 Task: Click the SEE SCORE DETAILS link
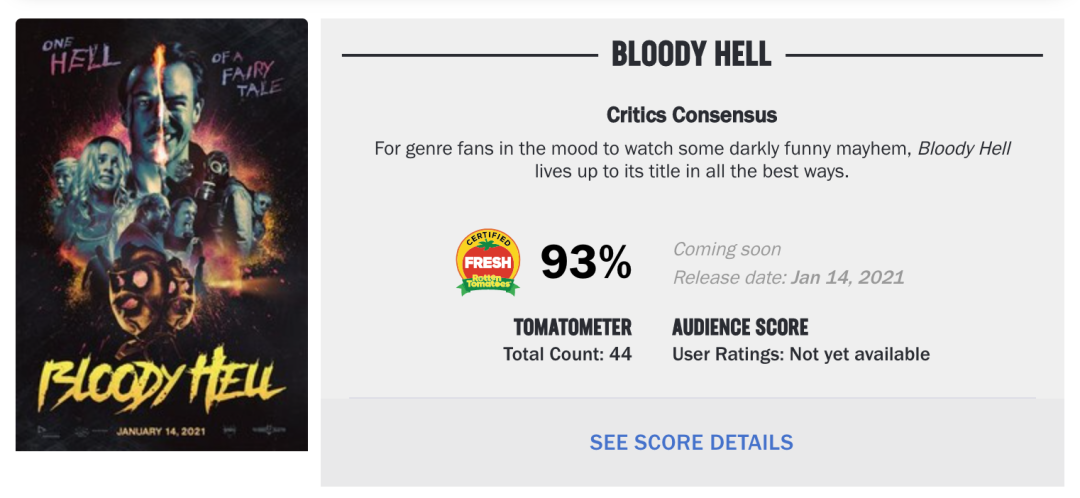[x=691, y=442]
